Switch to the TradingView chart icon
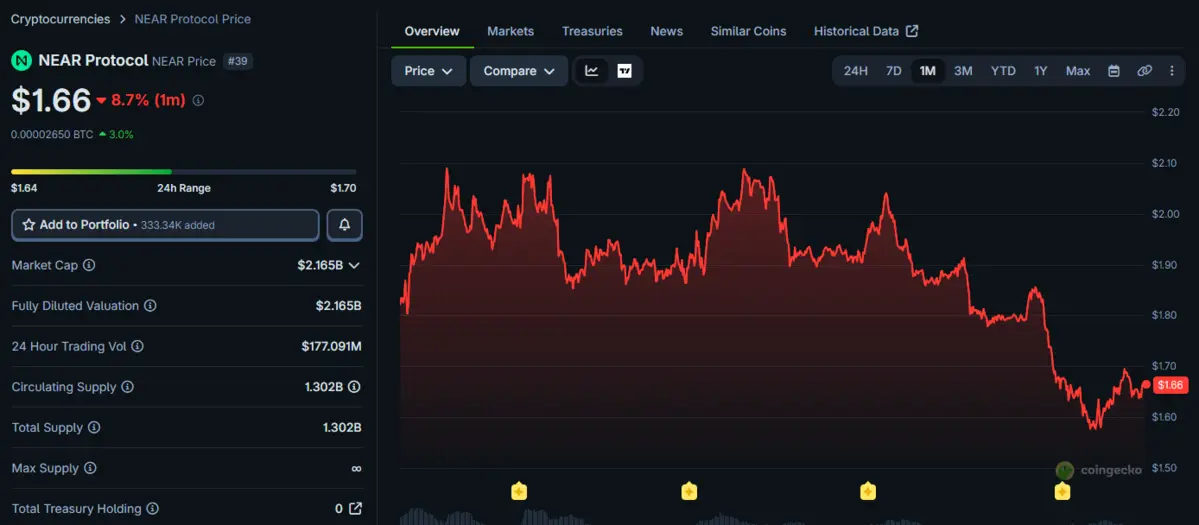Viewport: 1199px width, 525px height. 625,71
